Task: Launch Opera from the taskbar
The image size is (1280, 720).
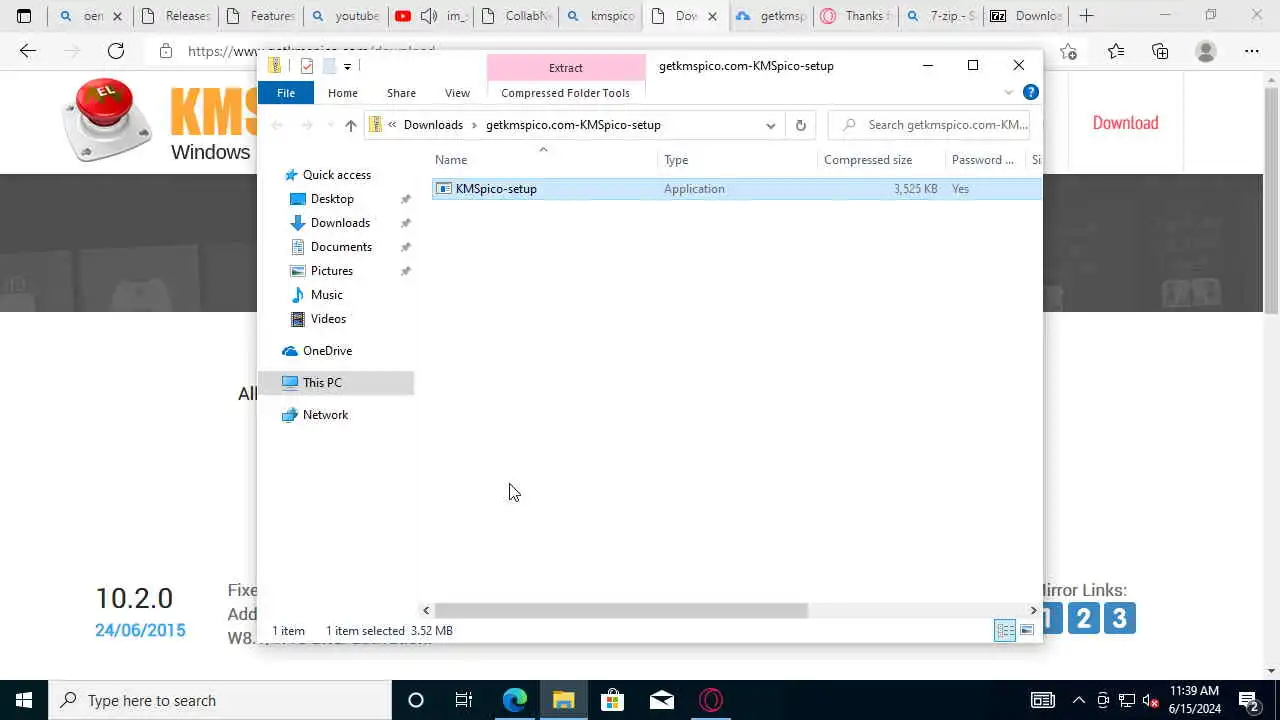Action: point(711,700)
